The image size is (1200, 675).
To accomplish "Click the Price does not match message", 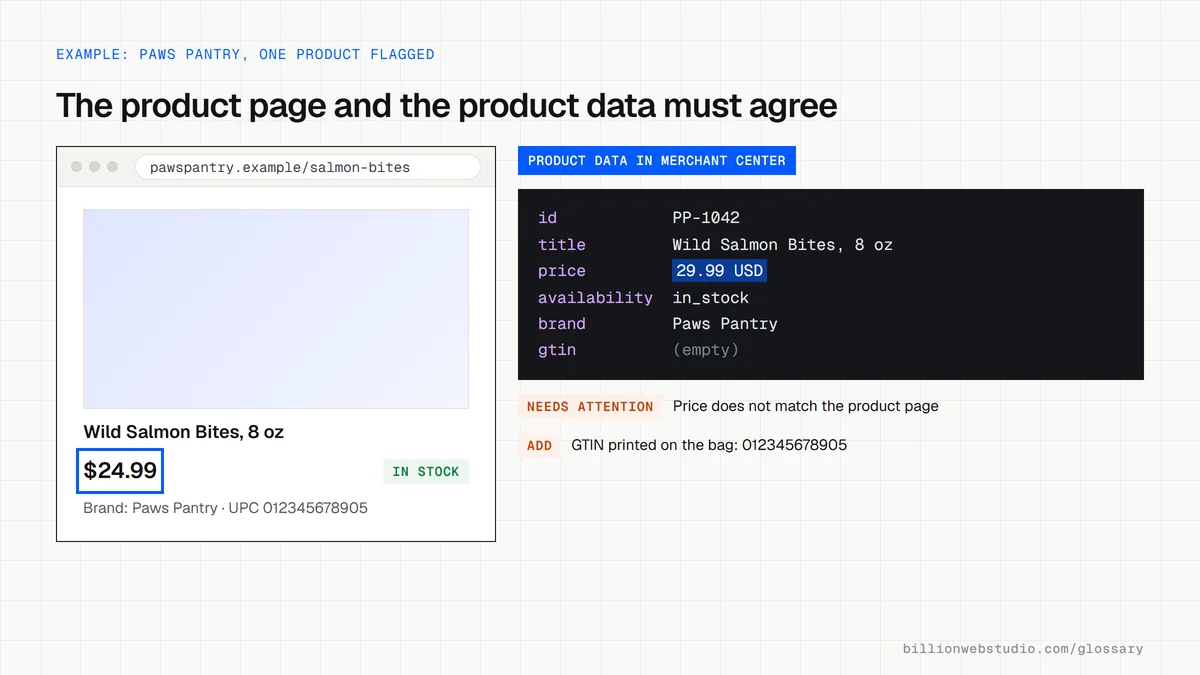I will pyautogui.click(x=806, y=406).
